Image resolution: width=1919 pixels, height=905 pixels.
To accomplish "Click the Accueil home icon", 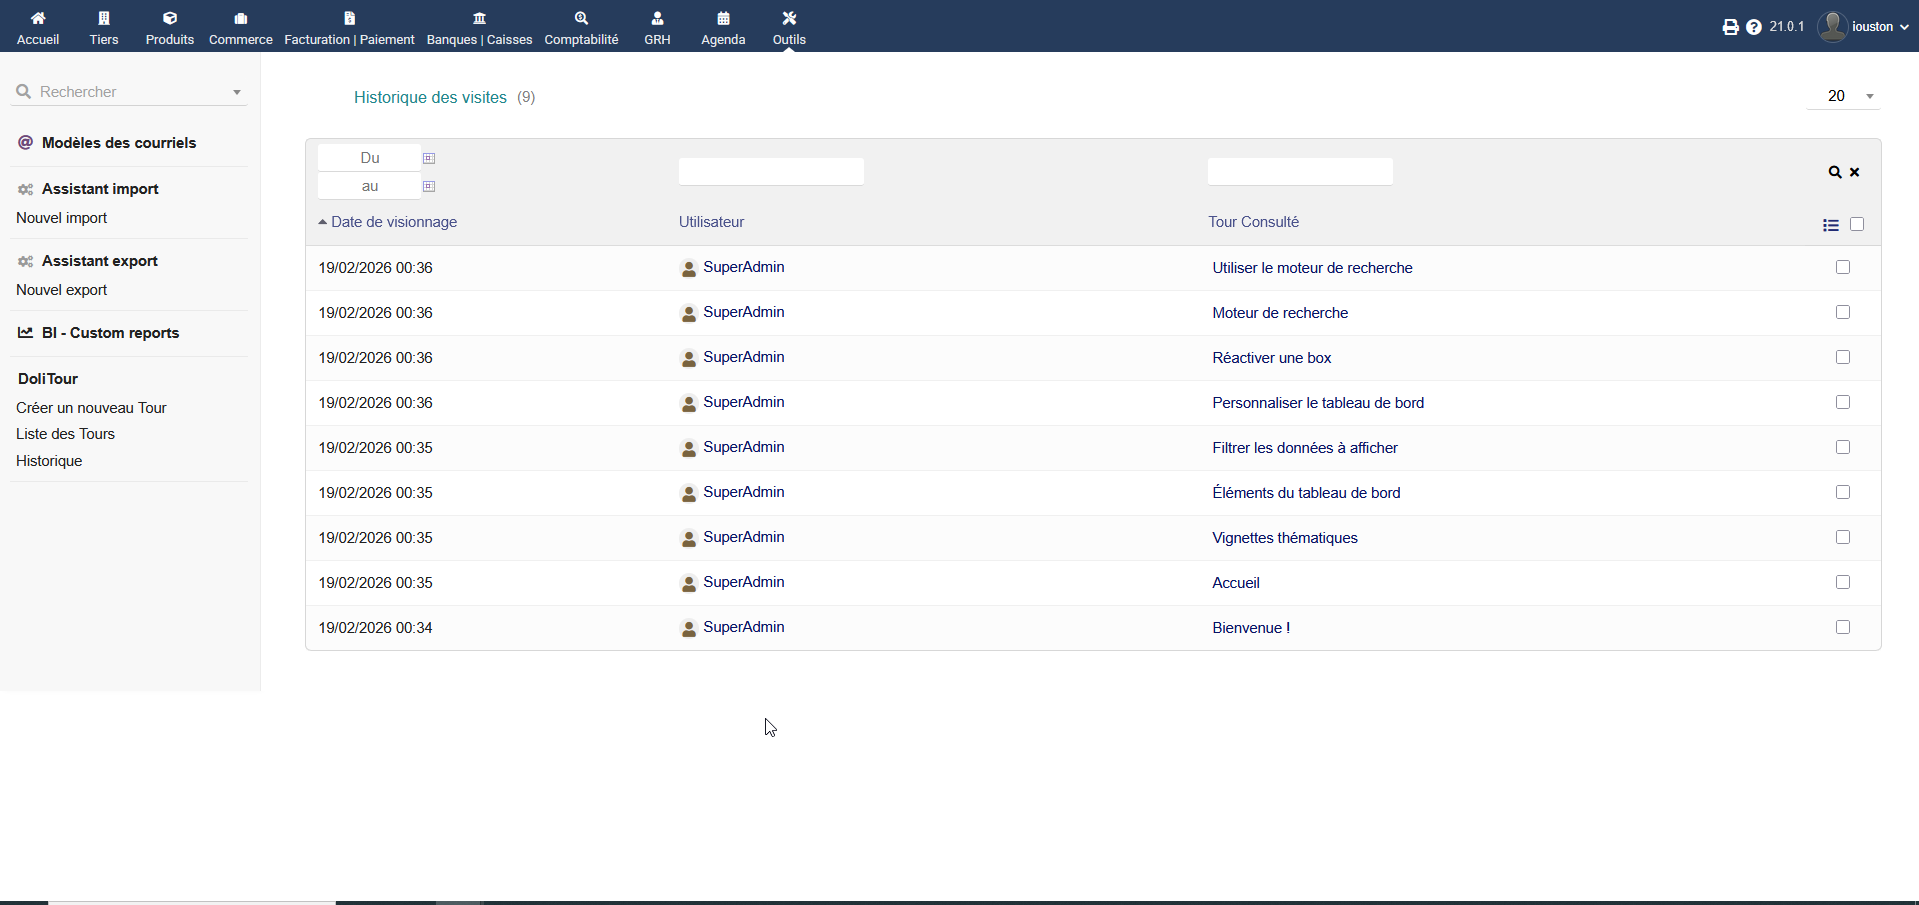I will 38,18.
